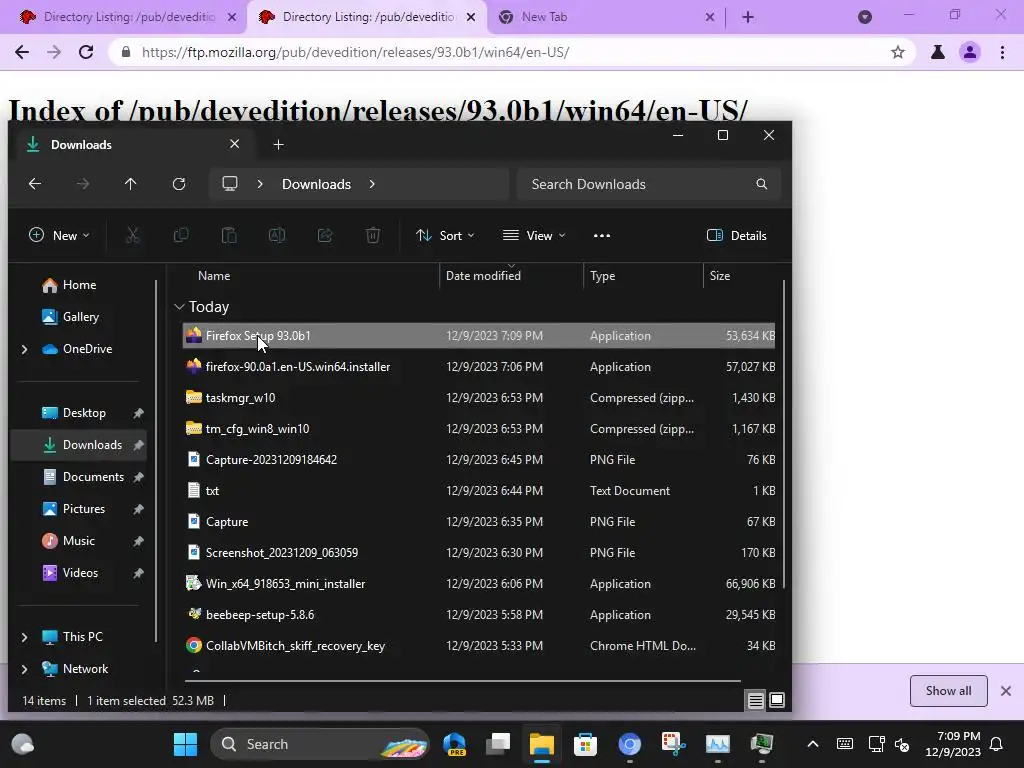The image size is (1024, 768).
Task: Expand OneDrive in navigation pane
Action: coord(24,349)
